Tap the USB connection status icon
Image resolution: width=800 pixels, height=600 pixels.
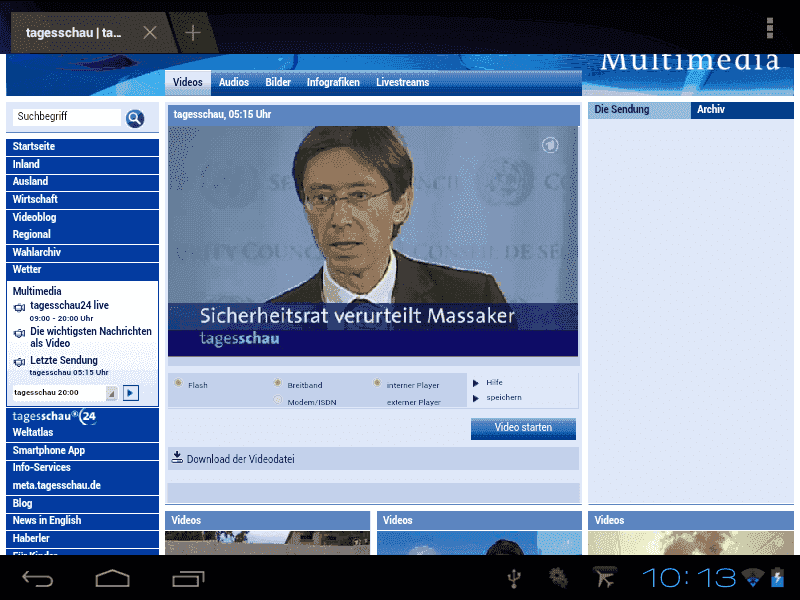pos(514,578)
